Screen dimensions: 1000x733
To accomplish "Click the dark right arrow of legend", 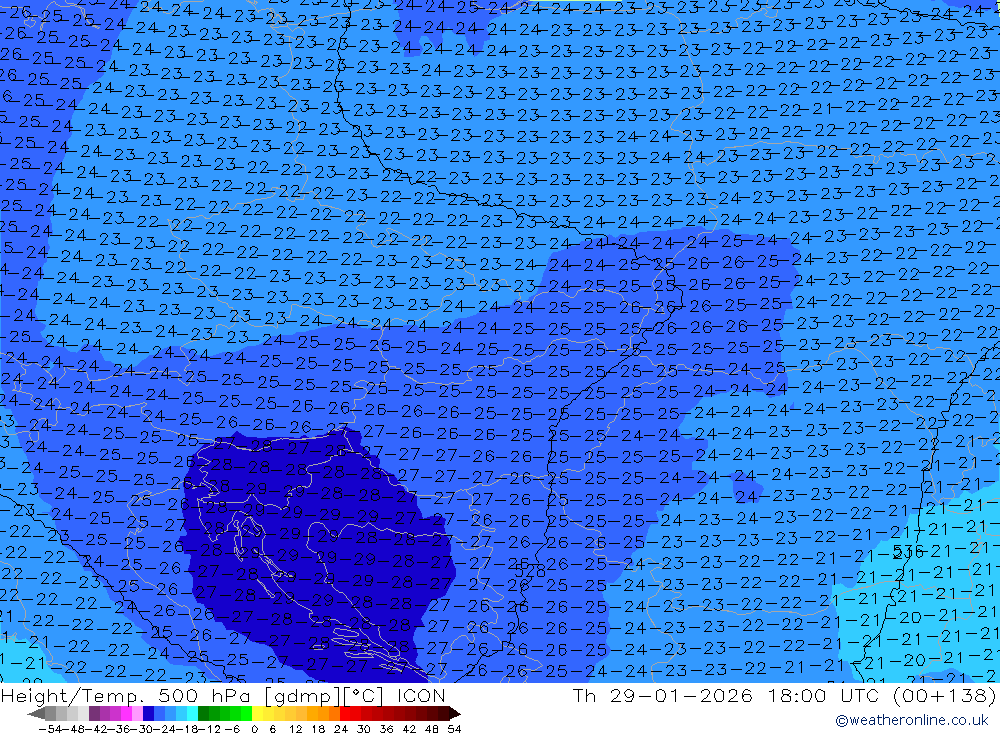I will (x=455, y=714).
